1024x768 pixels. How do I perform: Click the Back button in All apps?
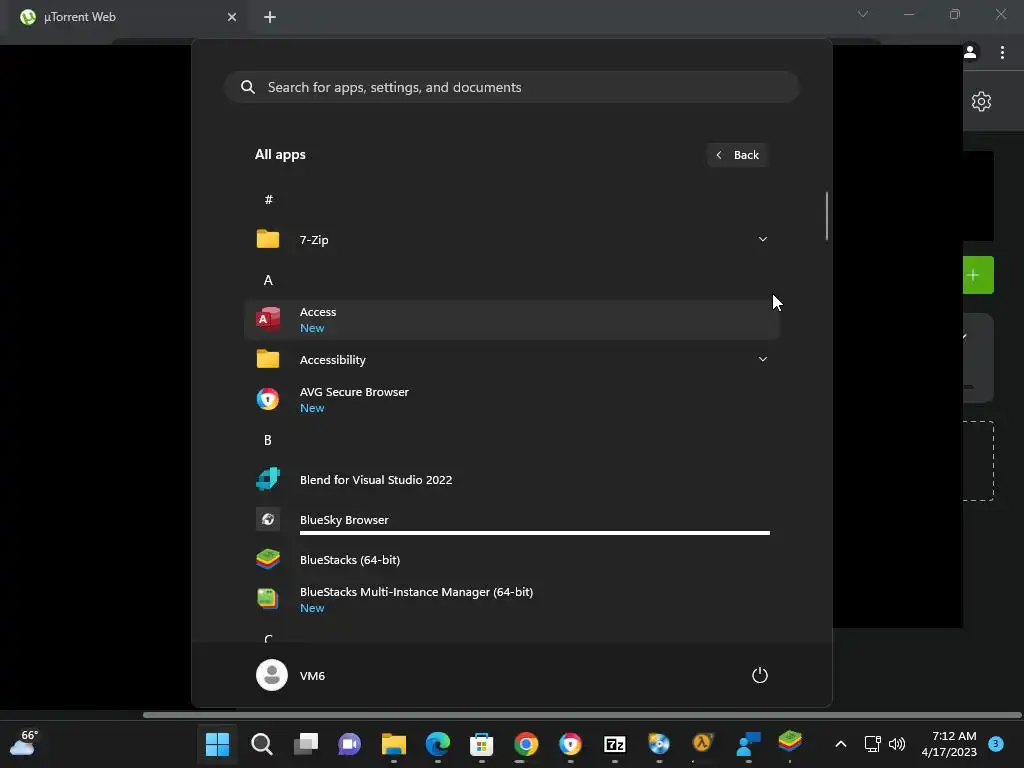737,155
